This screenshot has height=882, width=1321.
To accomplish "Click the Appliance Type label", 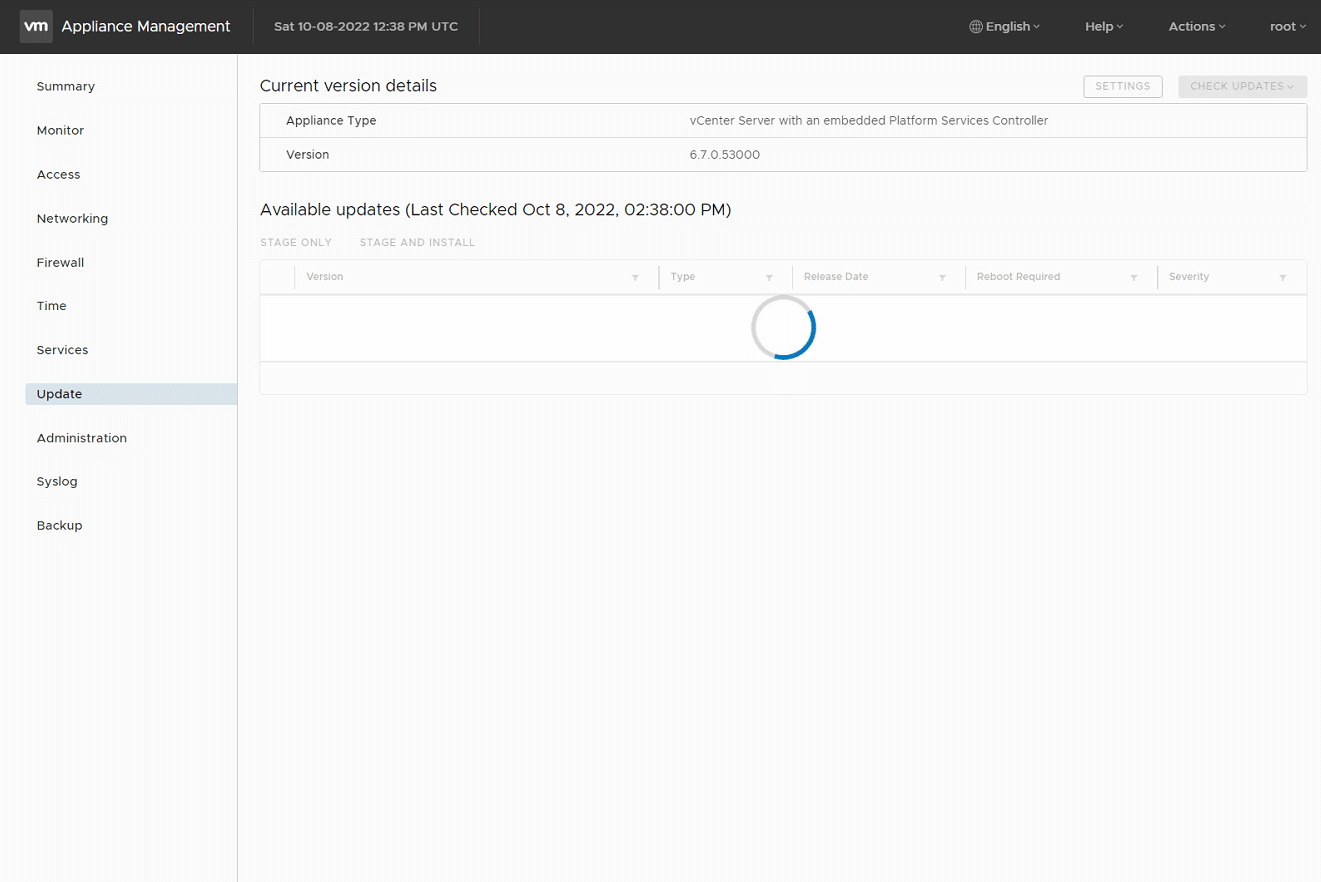I will pyautogui.click(x=331, y=121).
